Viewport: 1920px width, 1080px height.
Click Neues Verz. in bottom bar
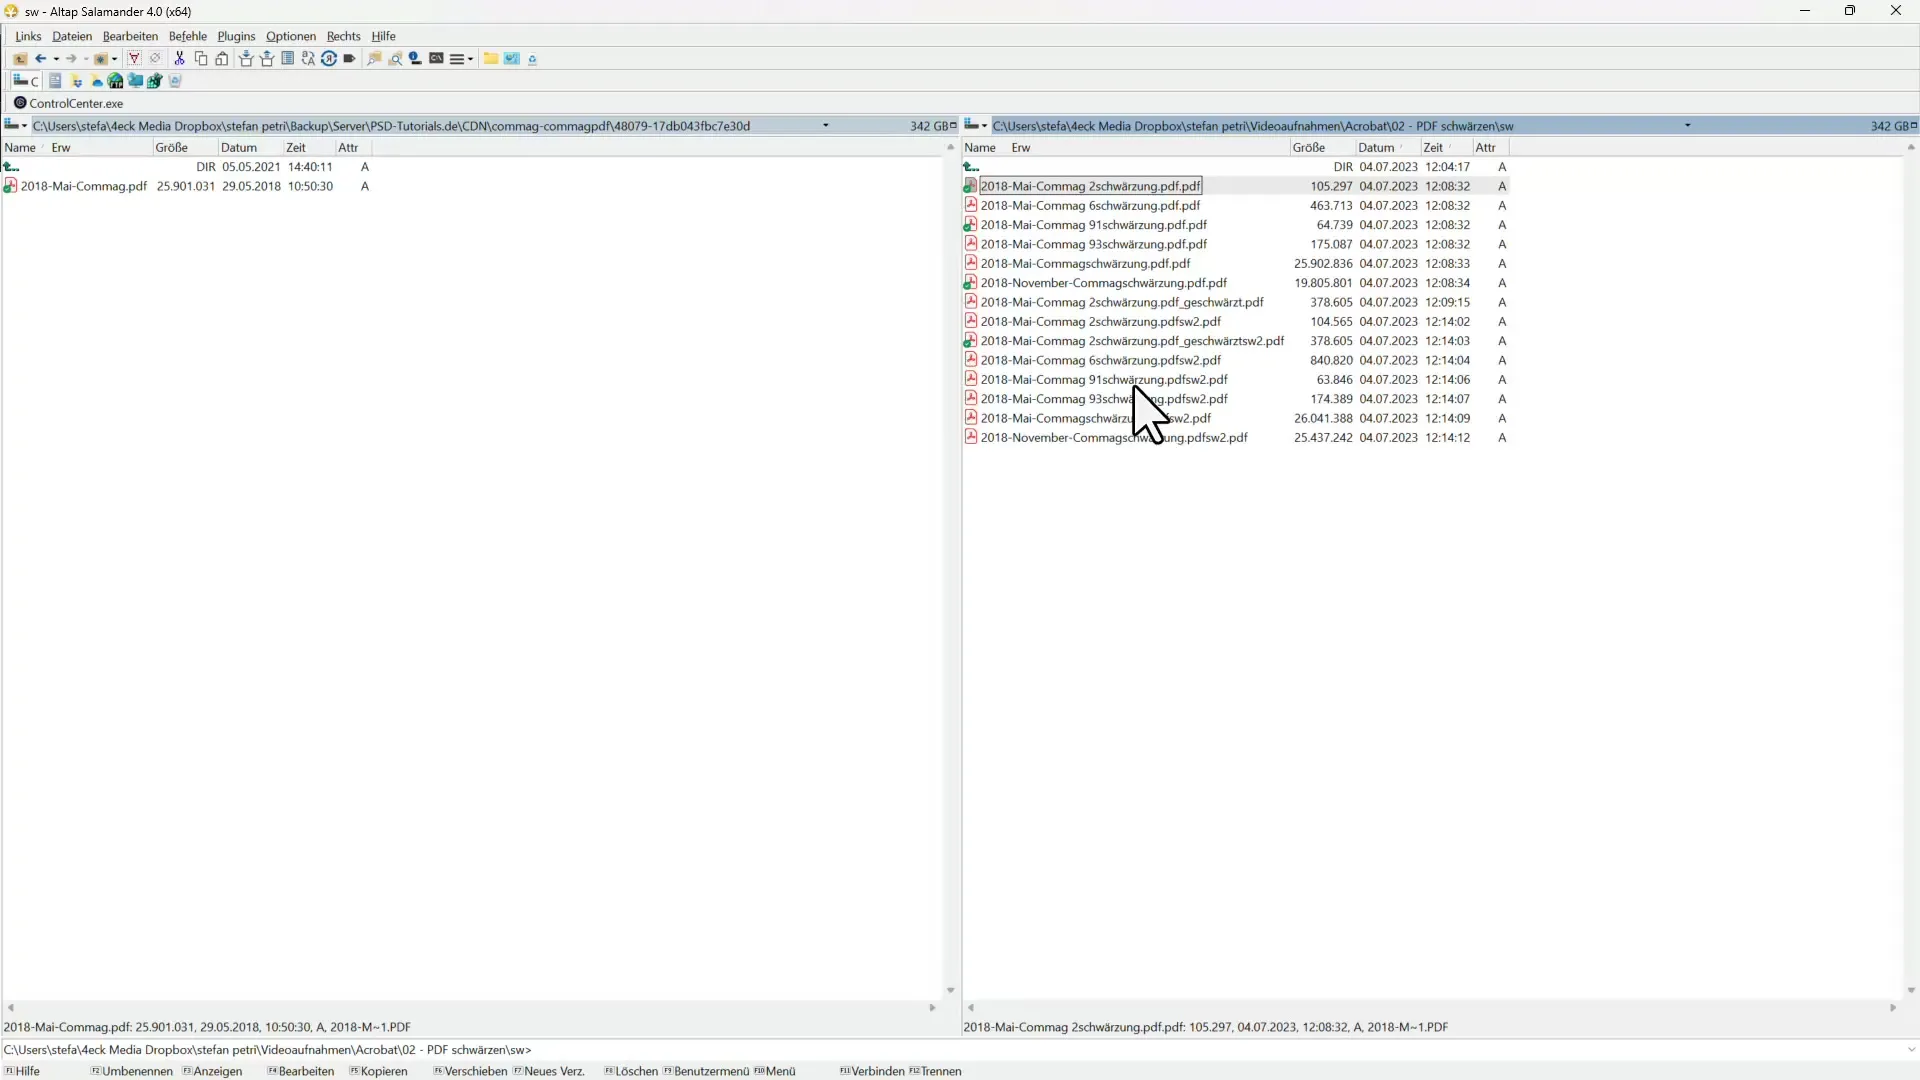(x=549, y=1071)
